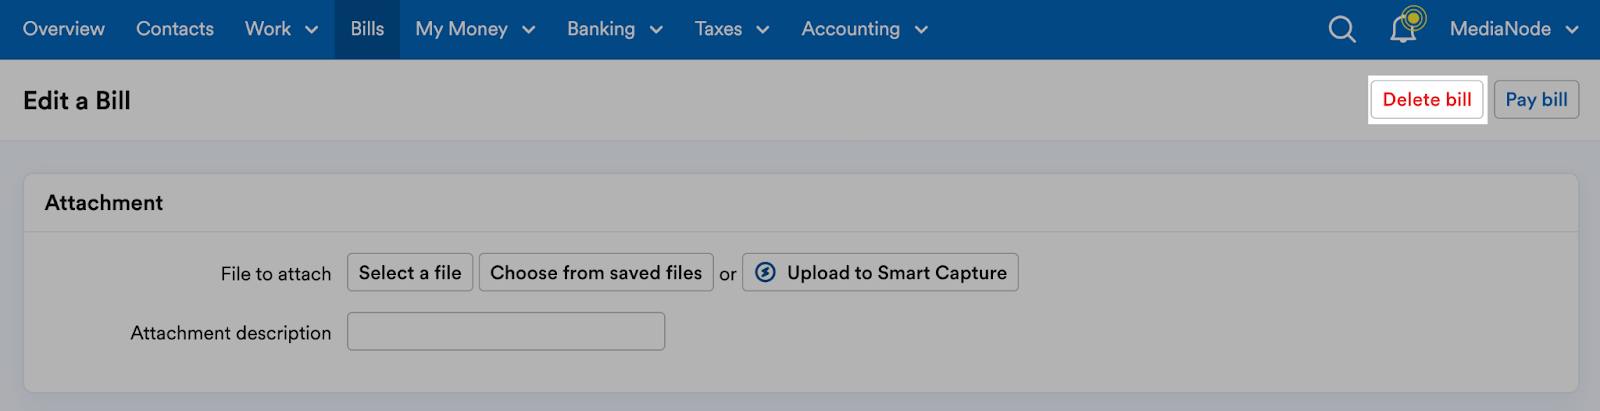Click the Attachment section heading

click(x=104, y=202)
